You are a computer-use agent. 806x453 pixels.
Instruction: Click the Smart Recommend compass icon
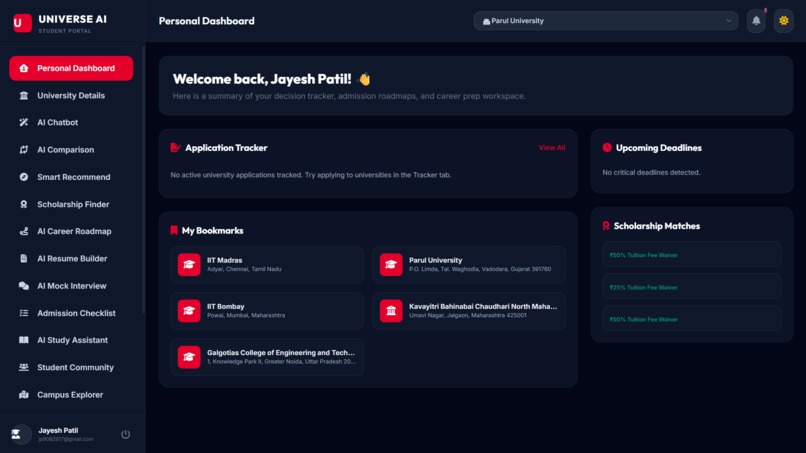pyautogui.click(x=24, y=177)
